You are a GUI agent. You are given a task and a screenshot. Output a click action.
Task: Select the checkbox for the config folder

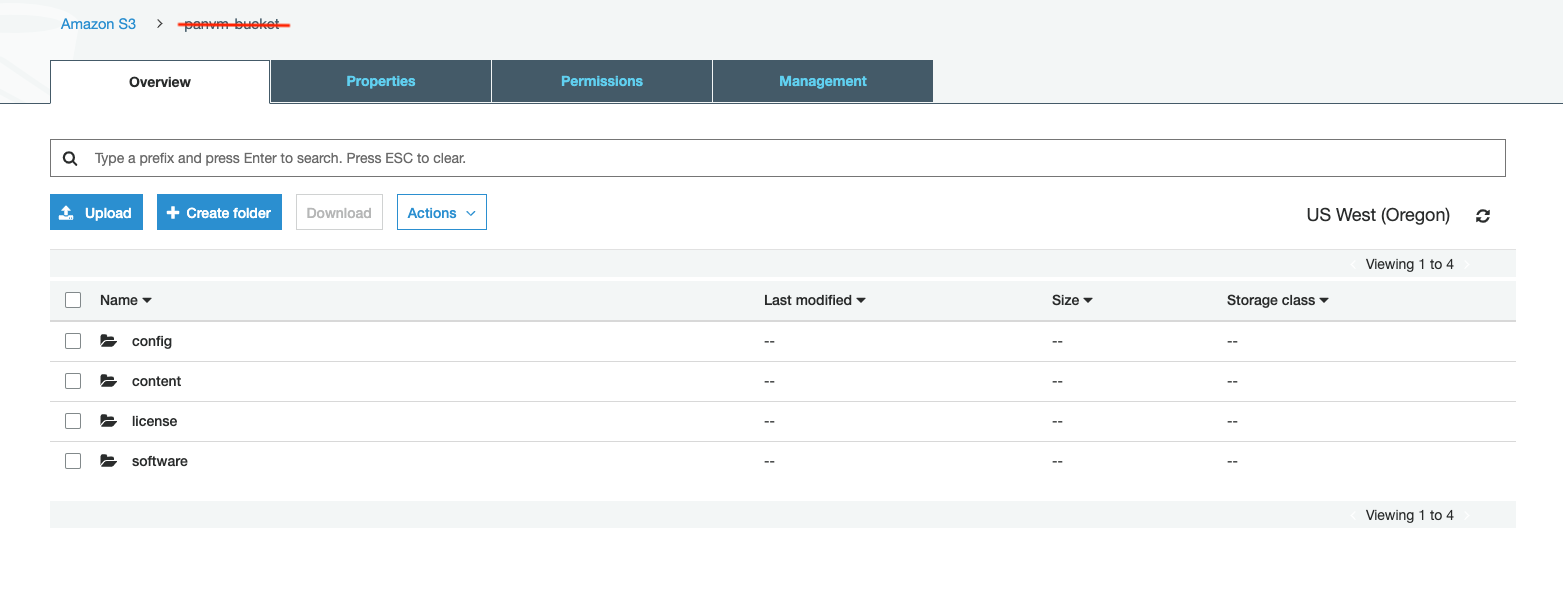[72, 340]
